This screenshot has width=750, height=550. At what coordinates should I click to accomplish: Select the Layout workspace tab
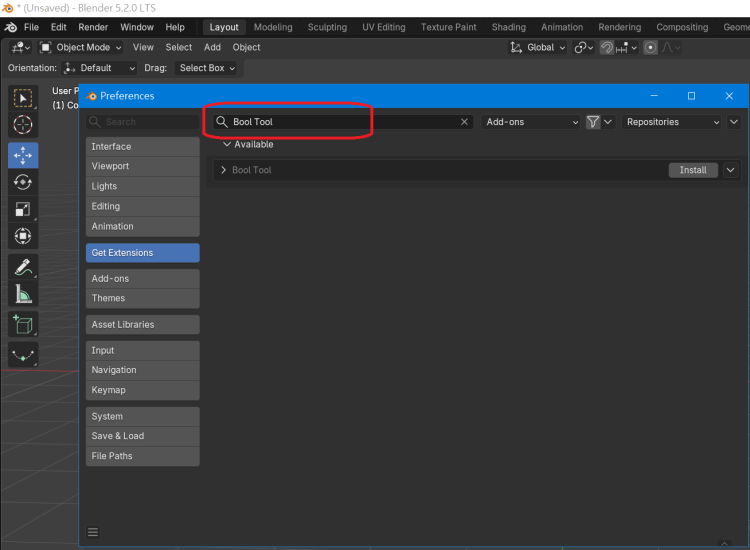pyautogui.click(x=224, y=27)
